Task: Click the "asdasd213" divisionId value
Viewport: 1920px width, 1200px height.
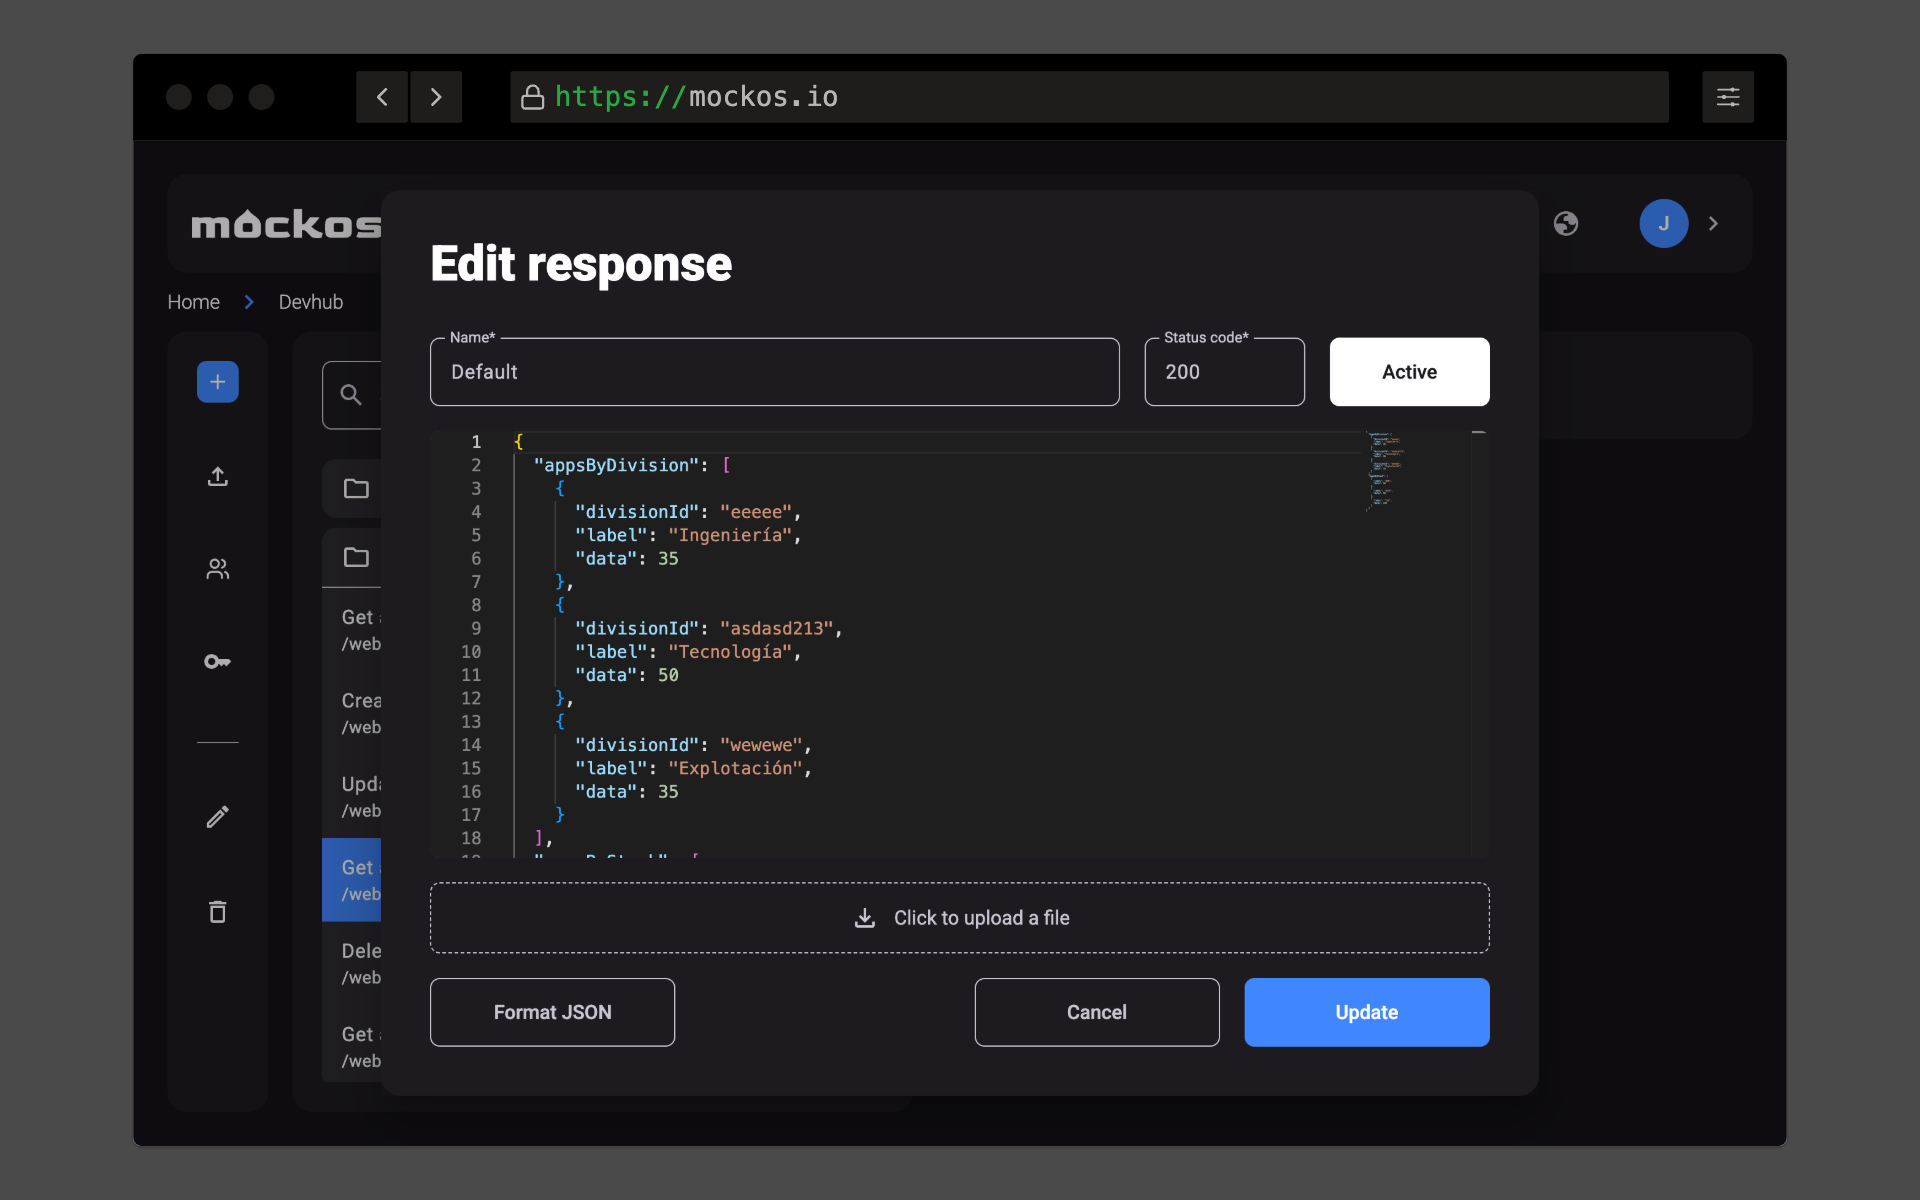Action: click(777, 628)
